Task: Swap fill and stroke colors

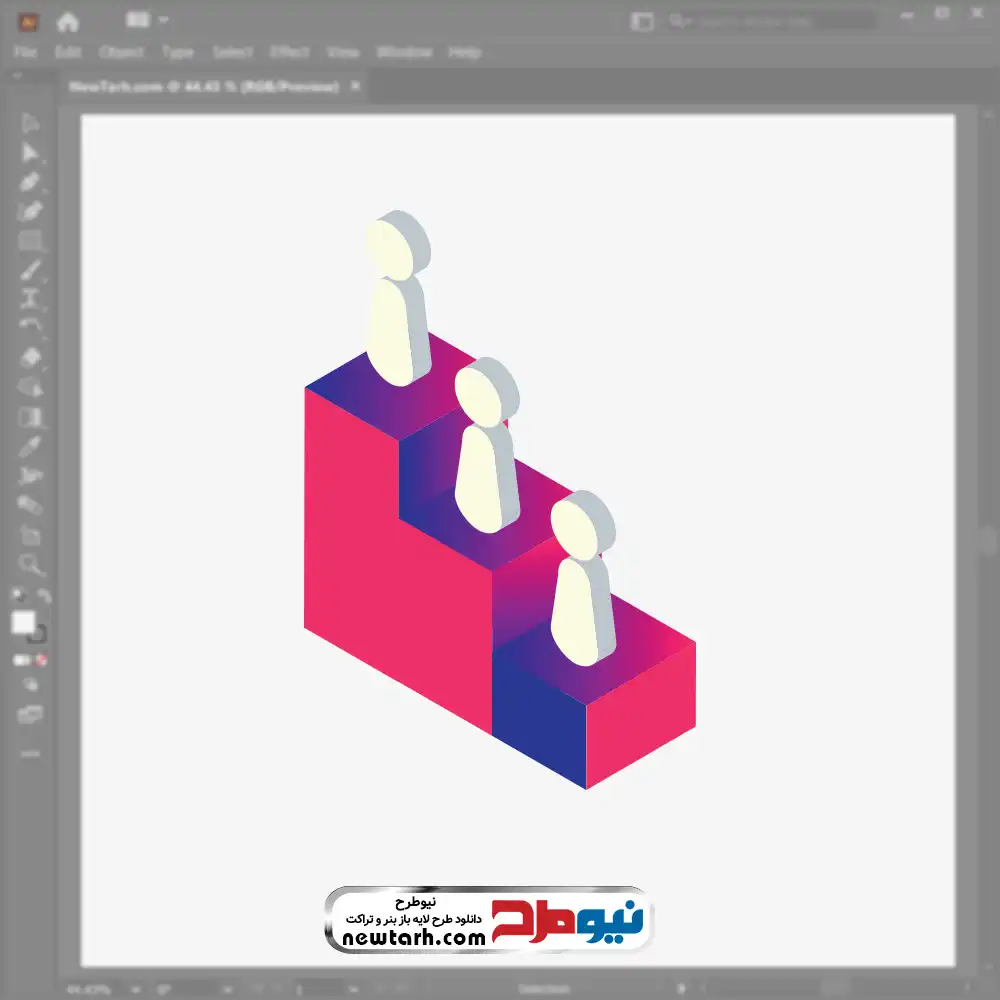Action: pos(44,597)
